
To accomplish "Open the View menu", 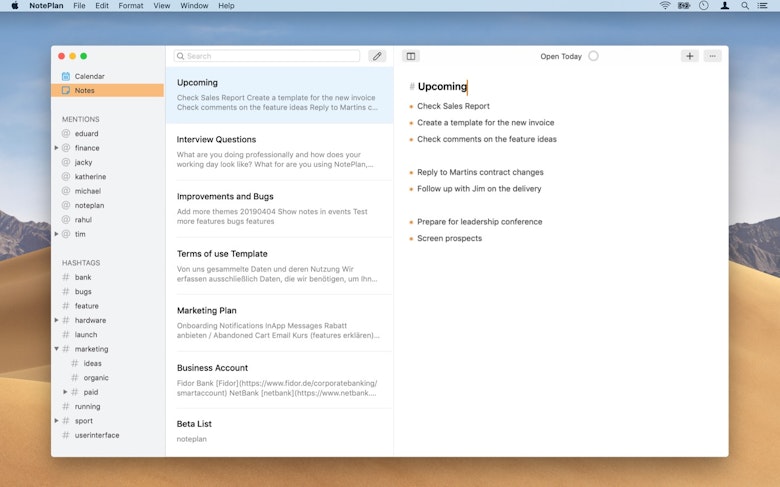I will pyautogui.click(x=162, y=5).
